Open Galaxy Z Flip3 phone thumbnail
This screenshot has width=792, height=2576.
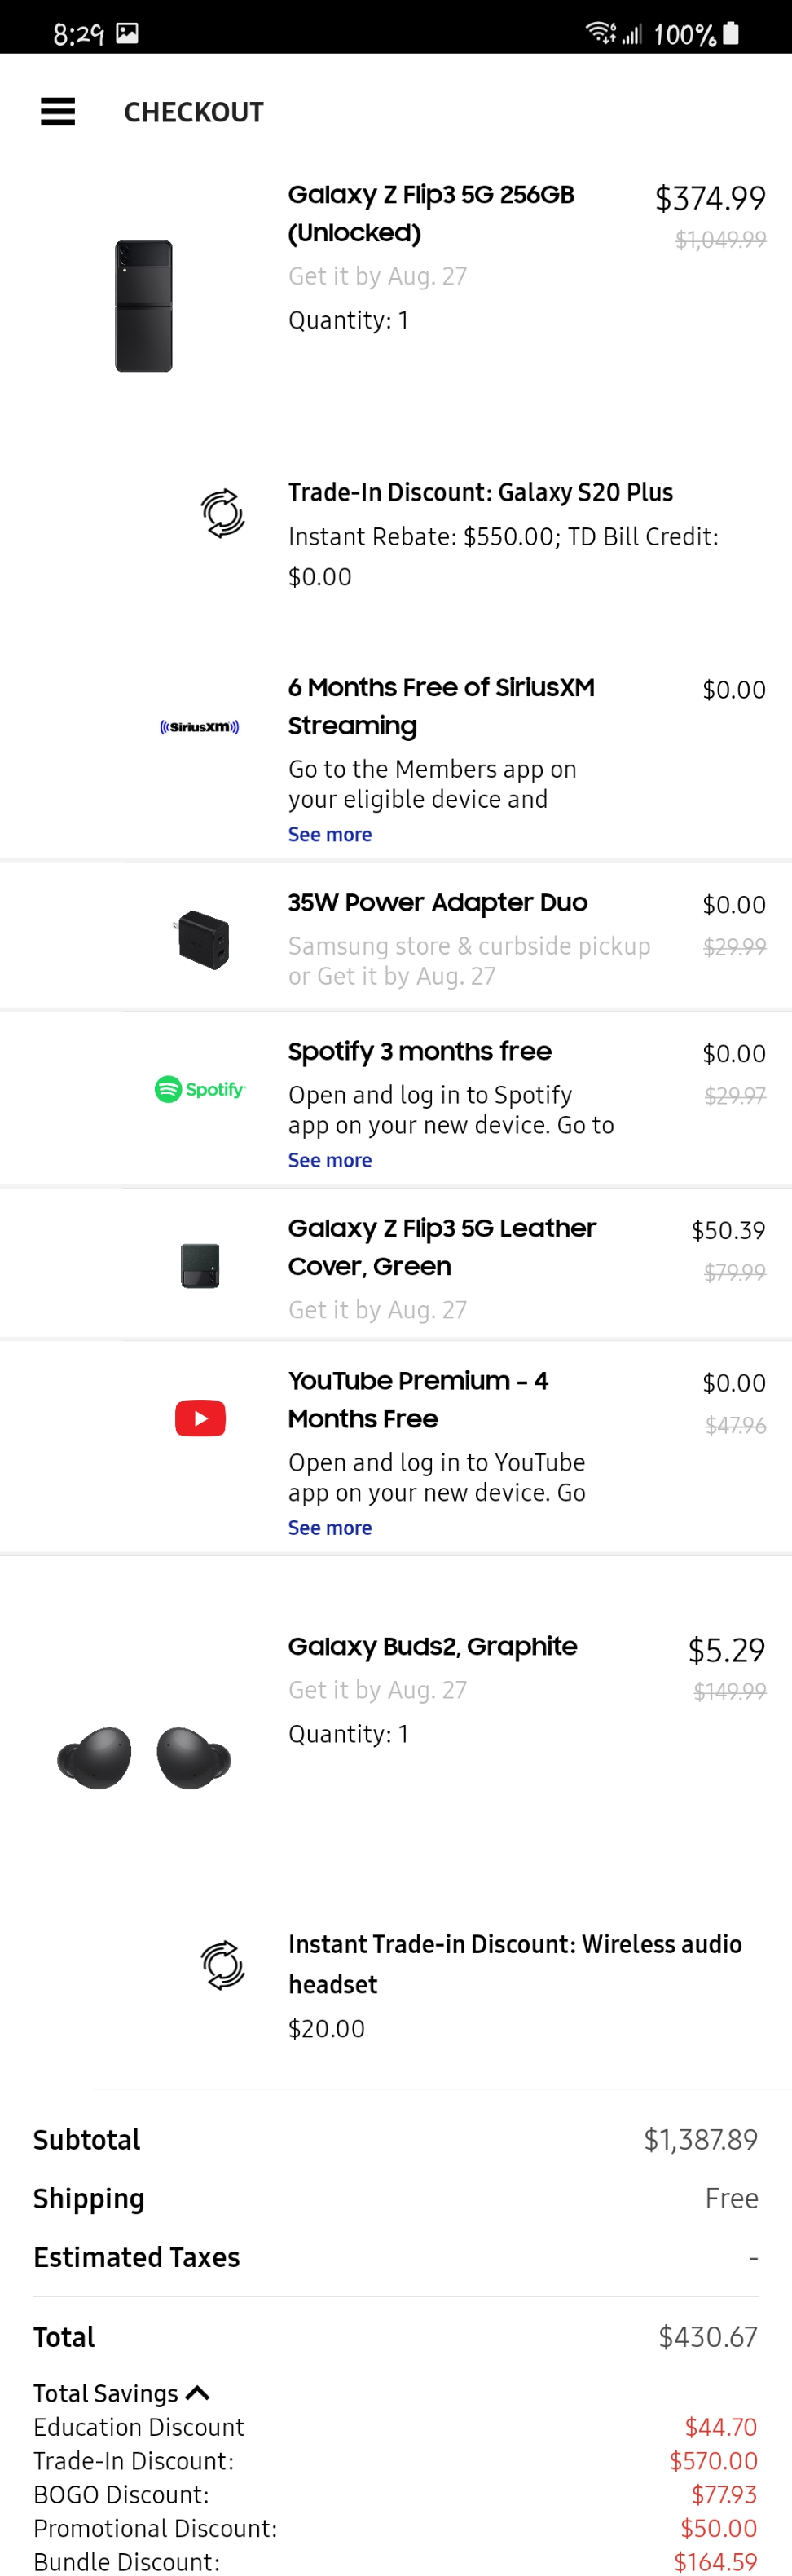(144, 306)
